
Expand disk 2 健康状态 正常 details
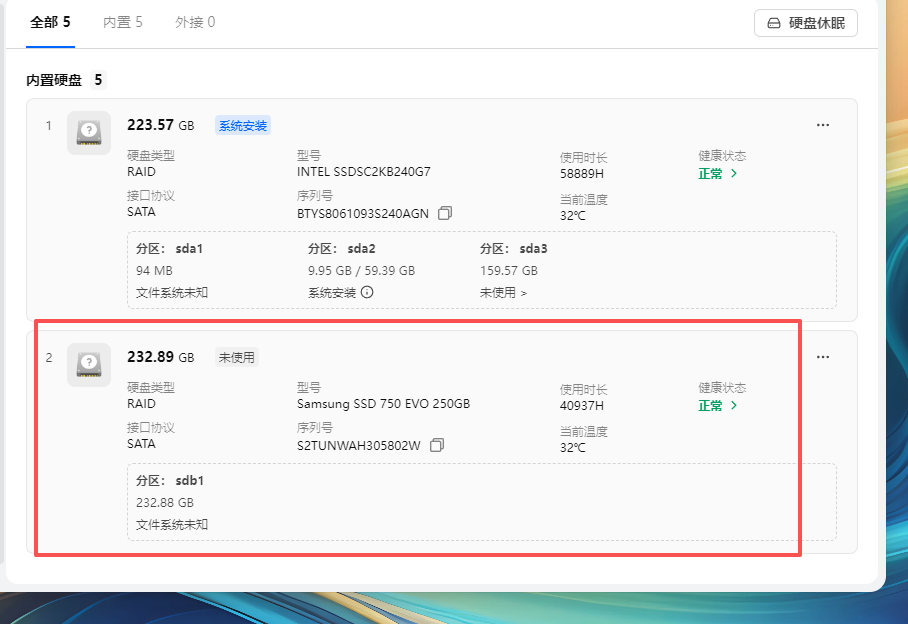718,406
